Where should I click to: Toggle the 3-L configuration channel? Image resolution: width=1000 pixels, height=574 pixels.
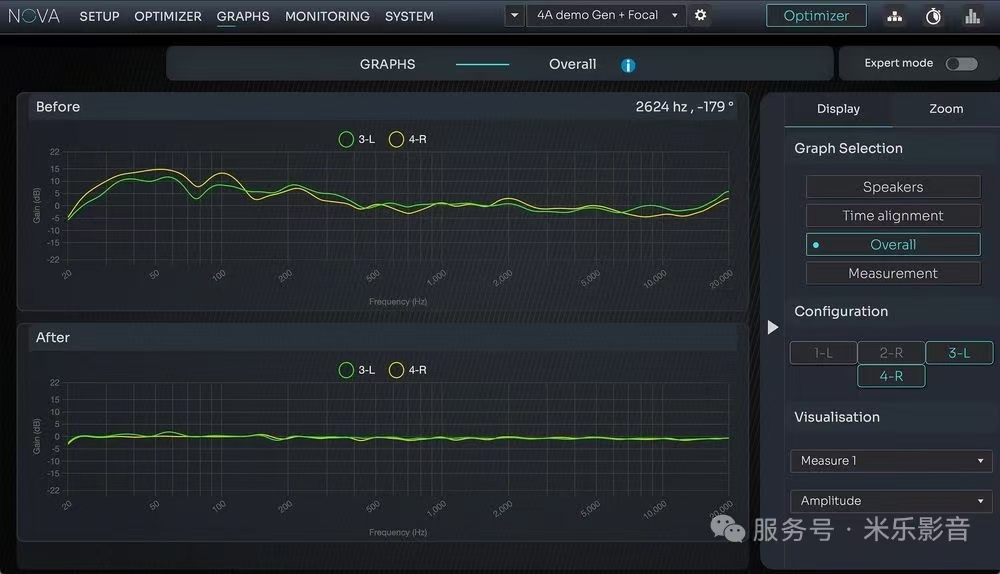point(959,352)
